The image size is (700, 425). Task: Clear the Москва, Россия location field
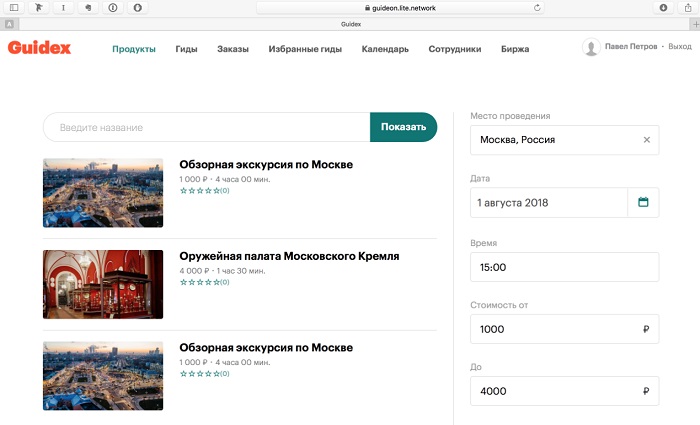pos(646,140)
